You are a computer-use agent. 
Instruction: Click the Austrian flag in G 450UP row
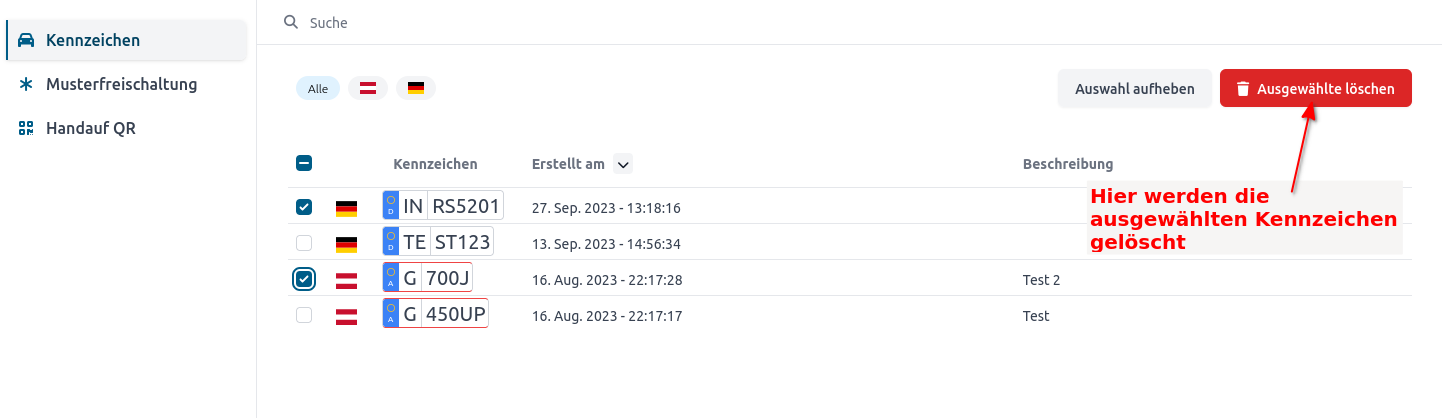(x=346, y=316)
